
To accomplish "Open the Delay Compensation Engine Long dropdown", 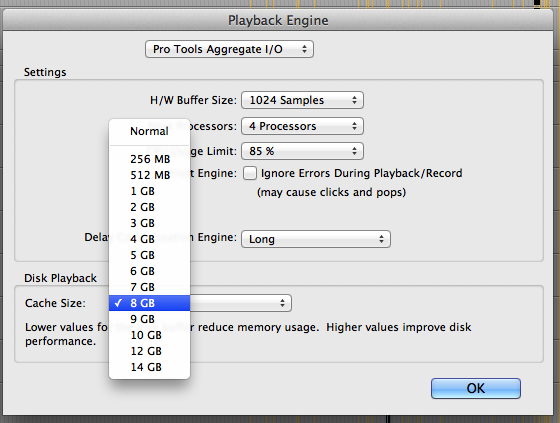I will [316, 239].
